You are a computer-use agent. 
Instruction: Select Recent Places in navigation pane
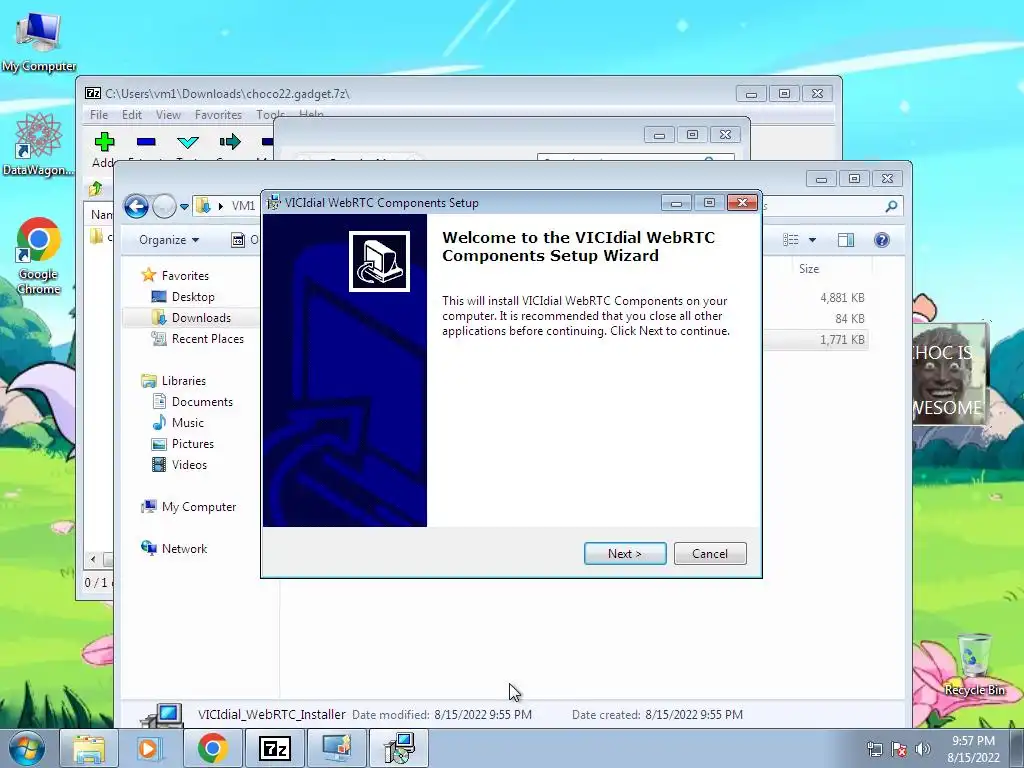point(207,339)
